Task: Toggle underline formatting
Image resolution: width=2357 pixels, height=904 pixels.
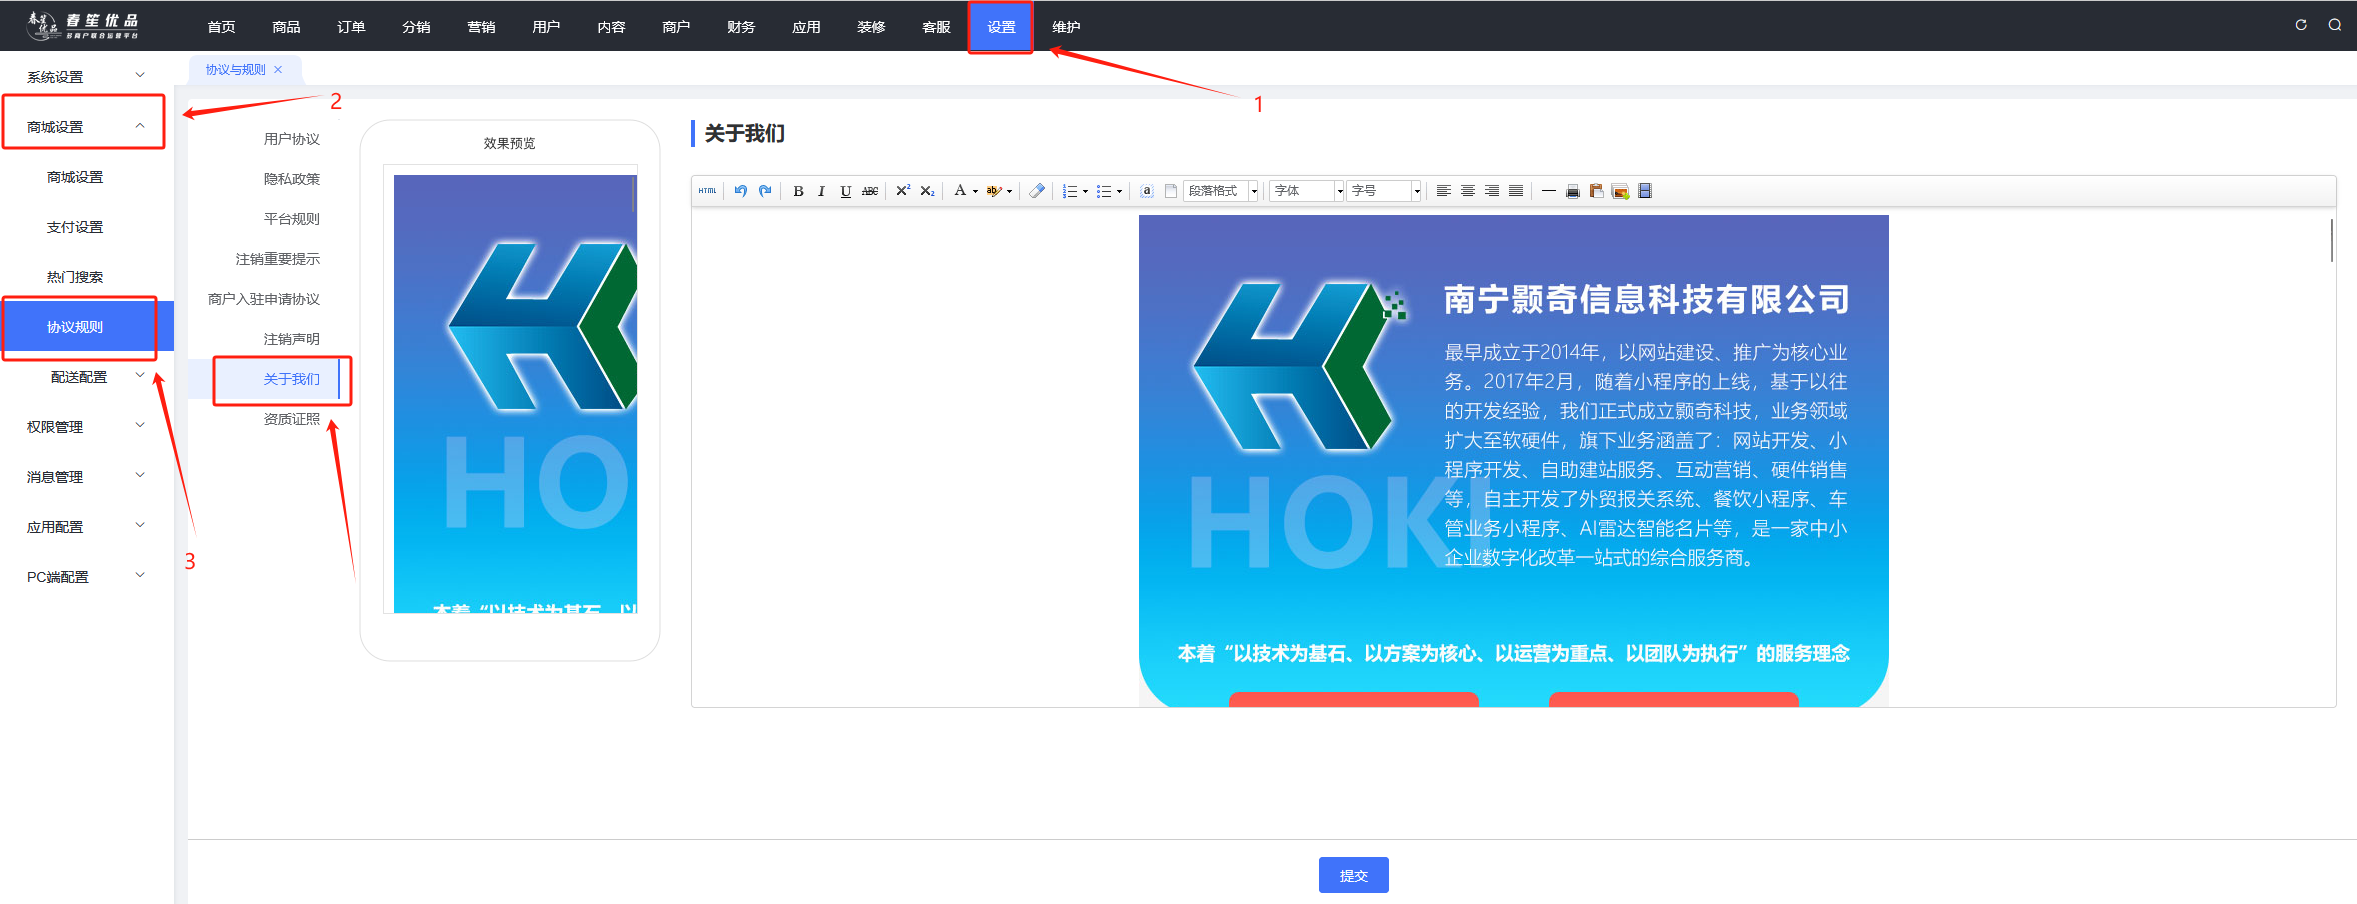Action: [x=846, y=191]
